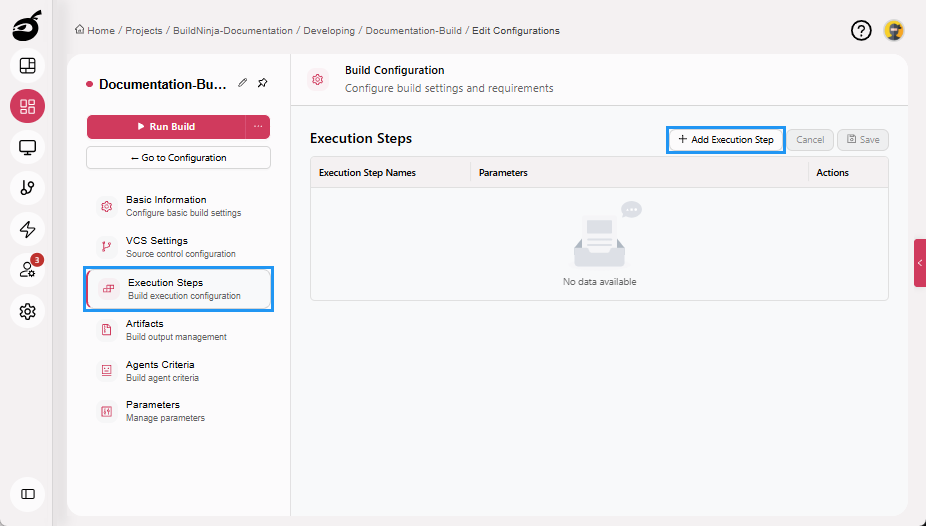Screen dimensions: 926x526
Task: Go to Home breadcrumb link
Action: point(101,31)
